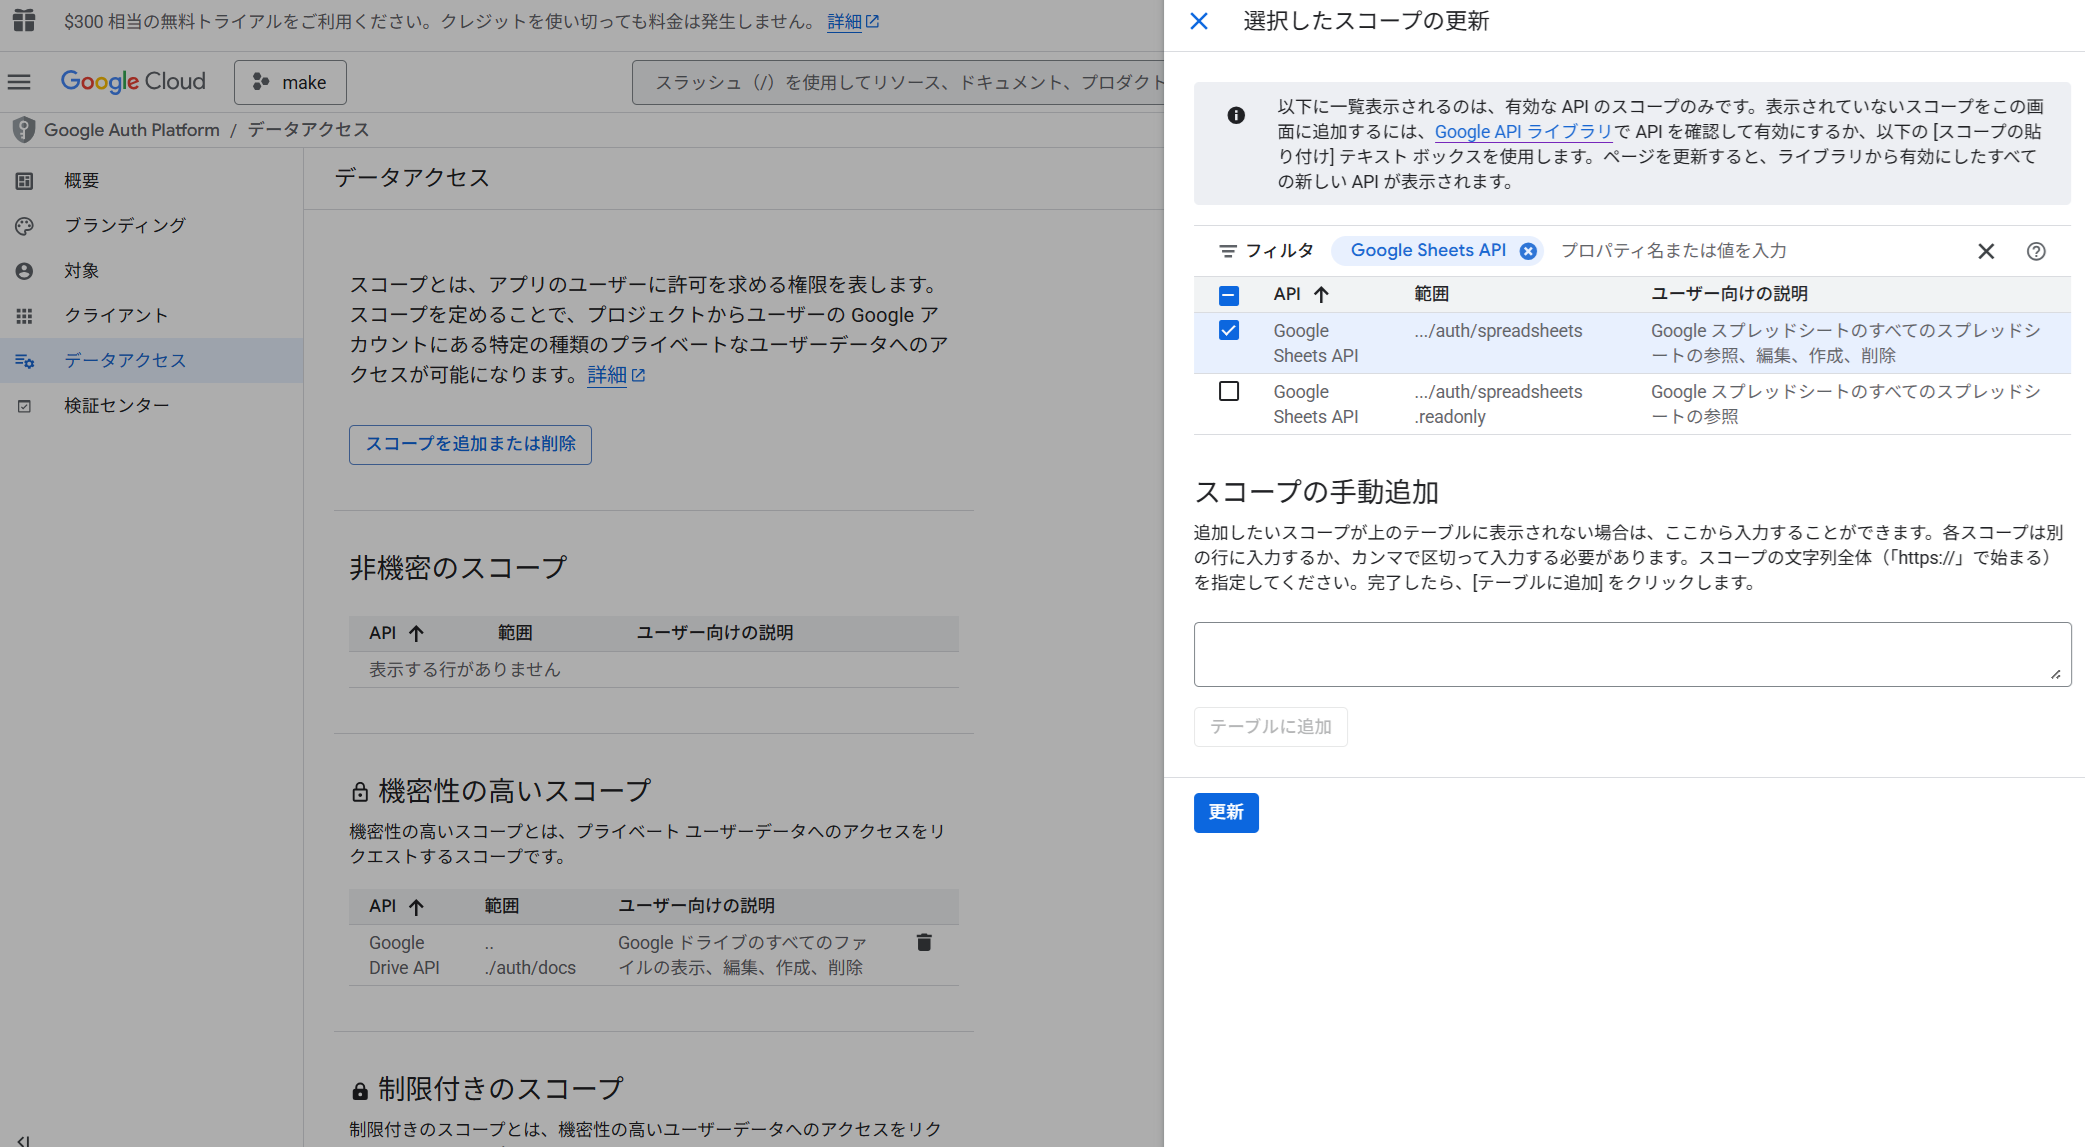Click the 表示する行がありません row
Viewport: 2085px width, 1147px height.
[654, 670]
